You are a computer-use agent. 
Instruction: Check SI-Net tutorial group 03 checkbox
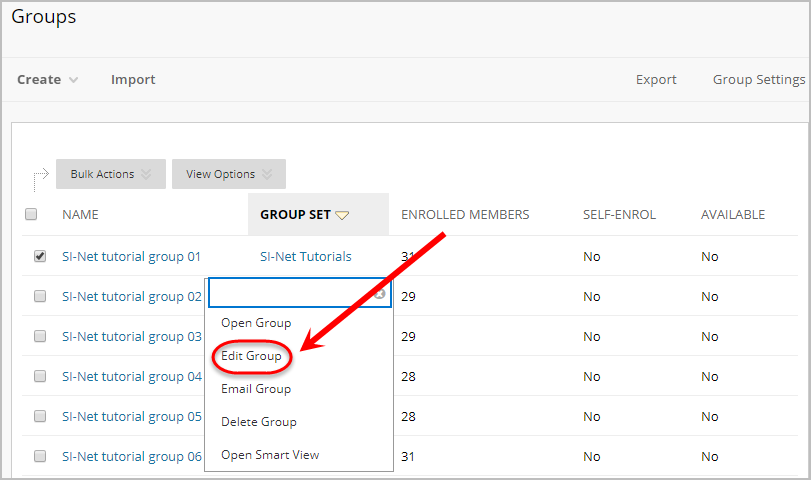tap(40, 336)
